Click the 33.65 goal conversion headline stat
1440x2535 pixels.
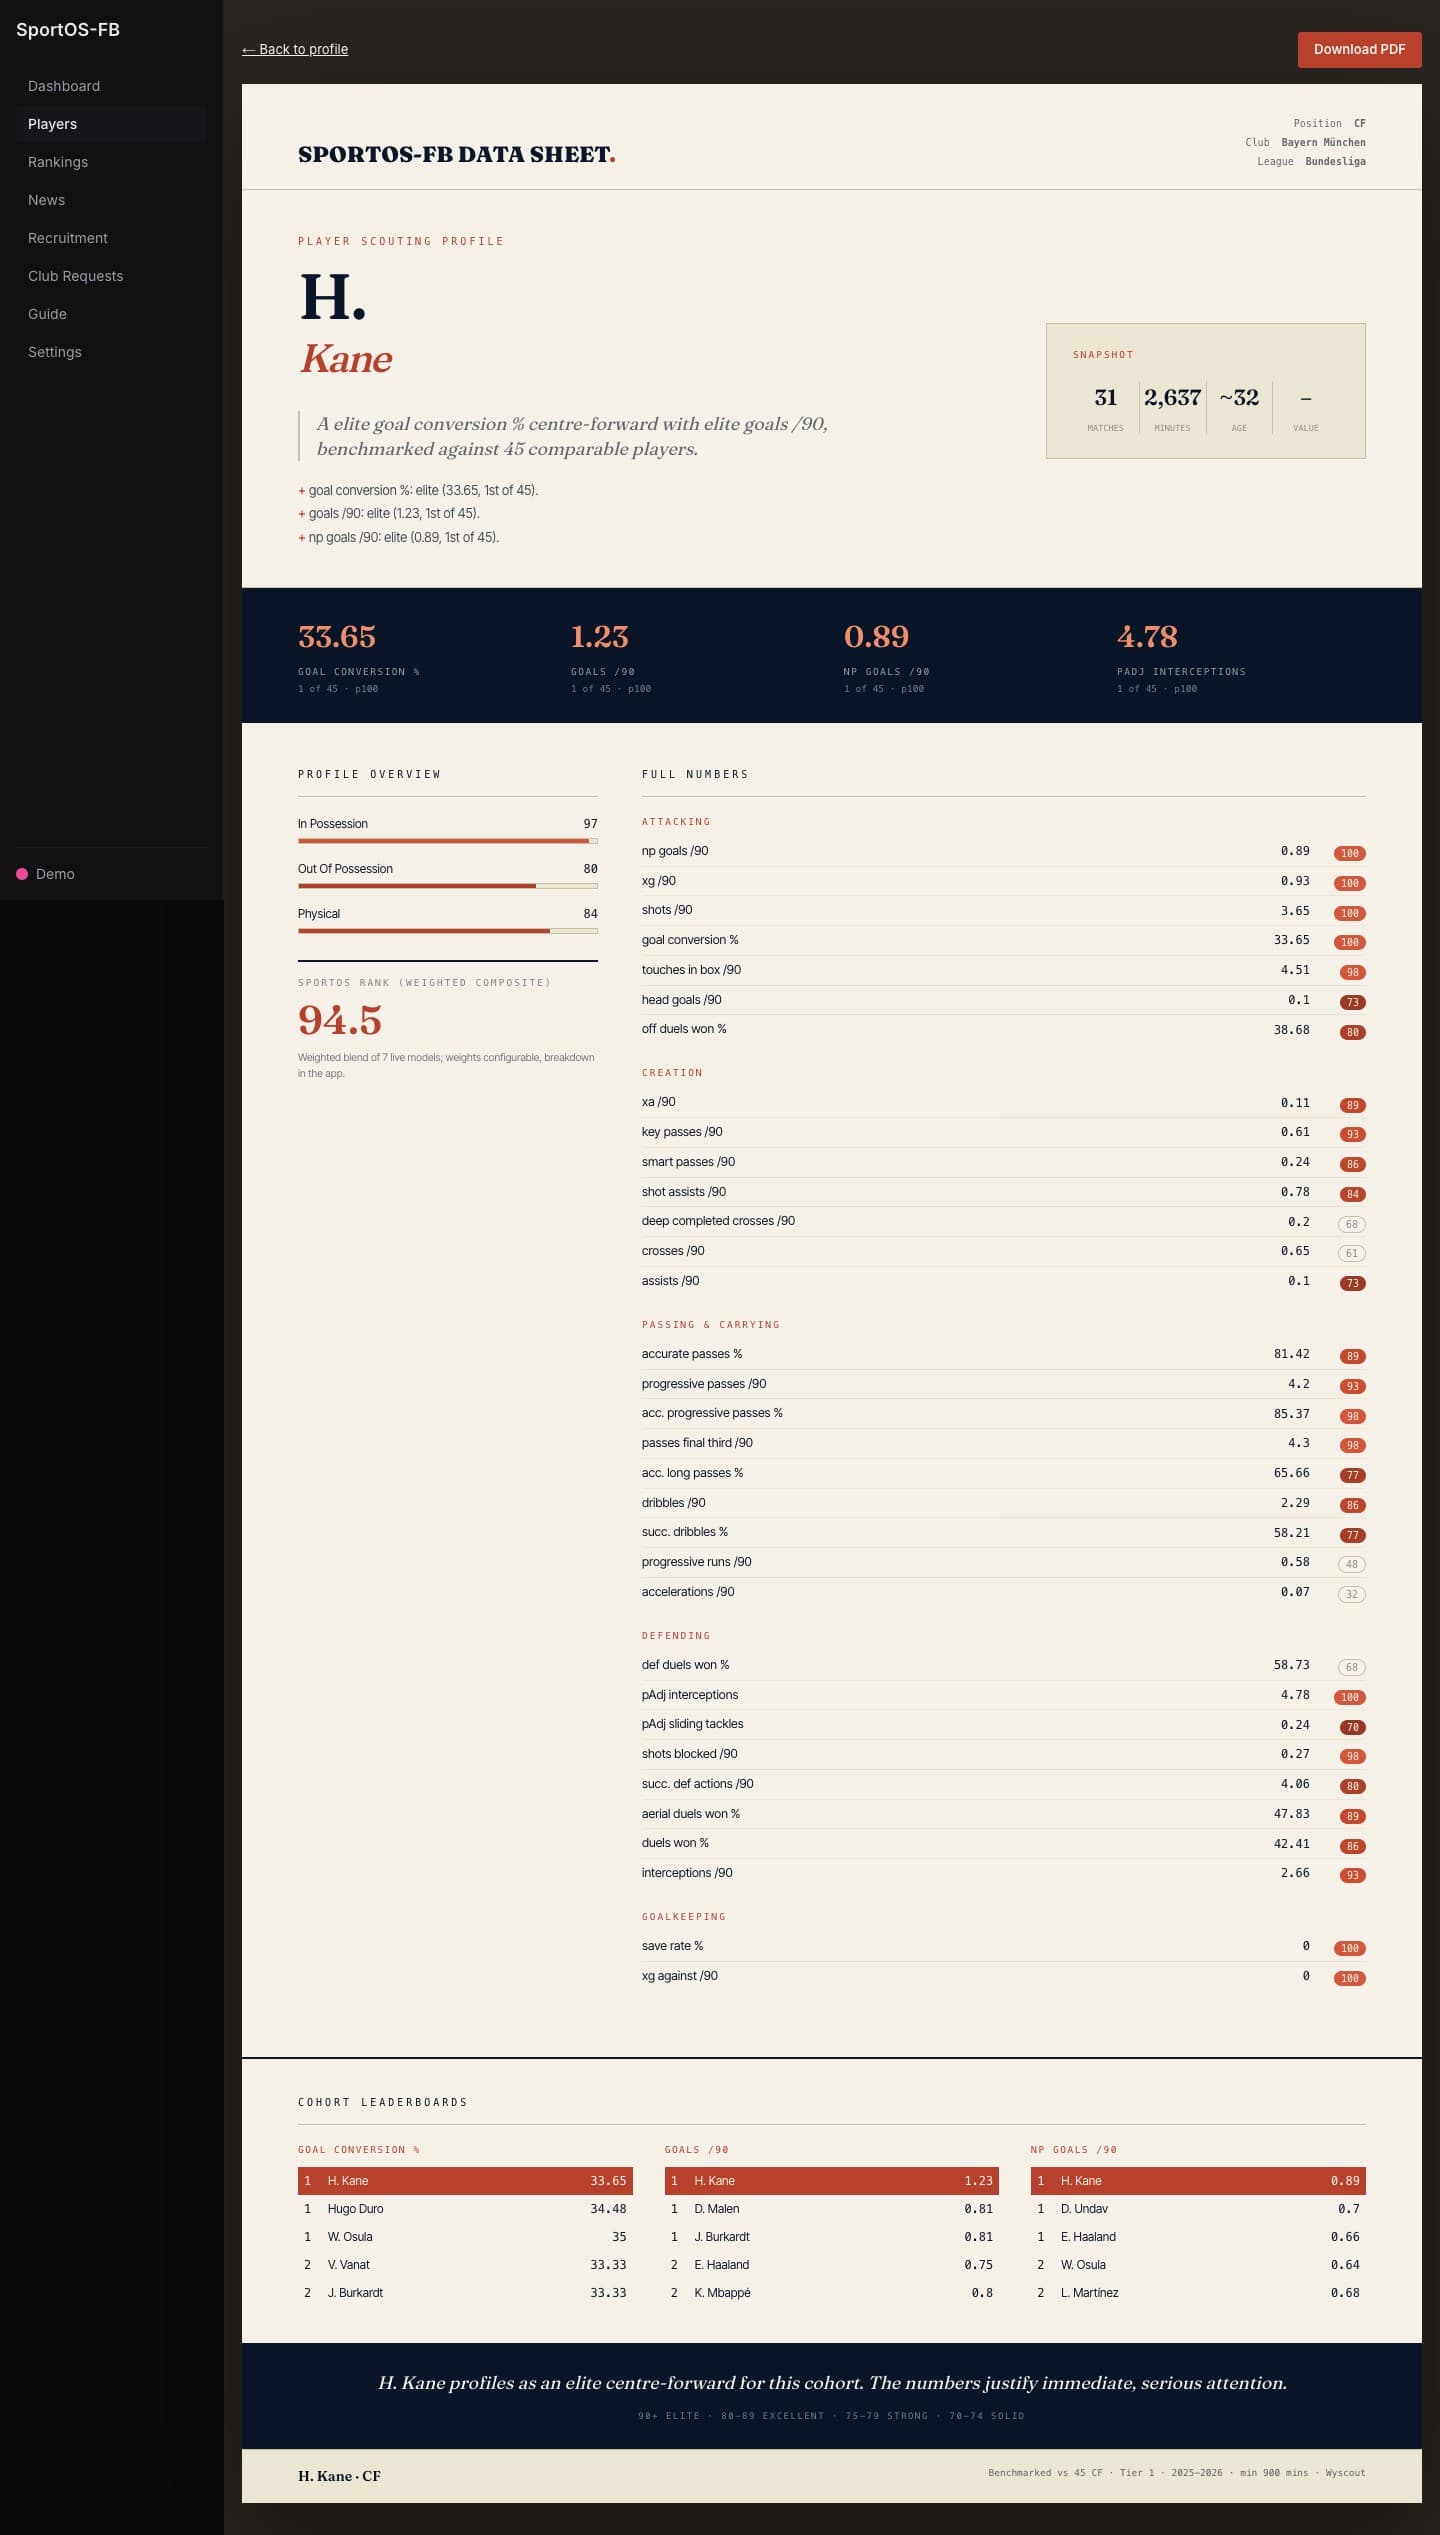pyautogui.click(x=337, y=637)
